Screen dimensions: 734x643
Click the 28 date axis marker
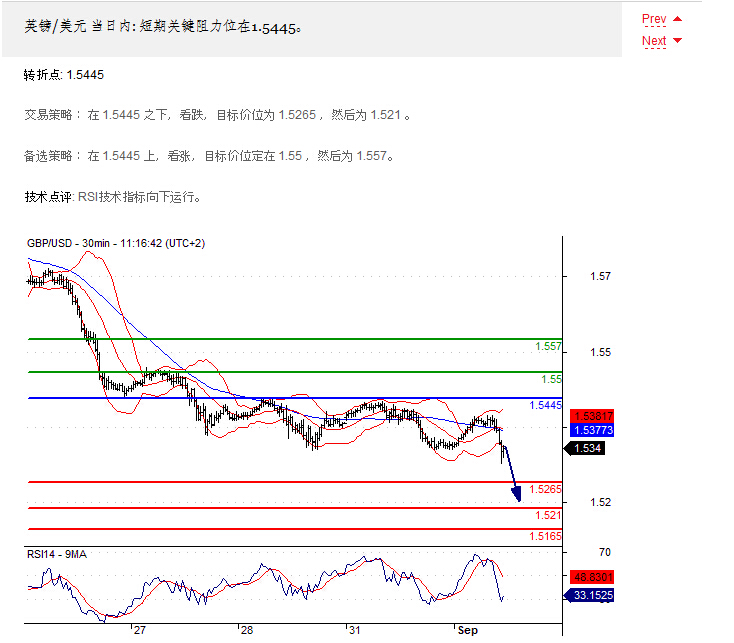[x=247, y=630]
